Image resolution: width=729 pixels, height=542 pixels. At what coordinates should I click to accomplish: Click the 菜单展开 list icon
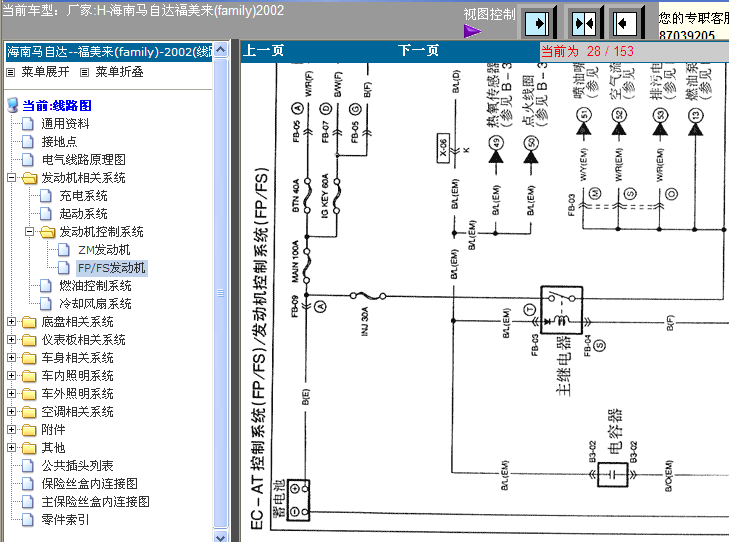coord(11,72)
